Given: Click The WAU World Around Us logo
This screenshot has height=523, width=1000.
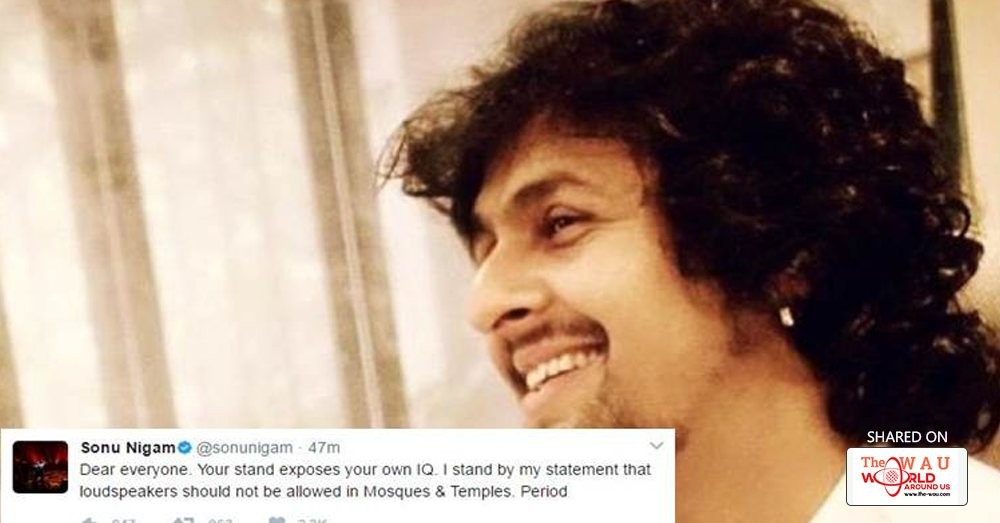Looking at the screenshot, I should click(906, 476).
